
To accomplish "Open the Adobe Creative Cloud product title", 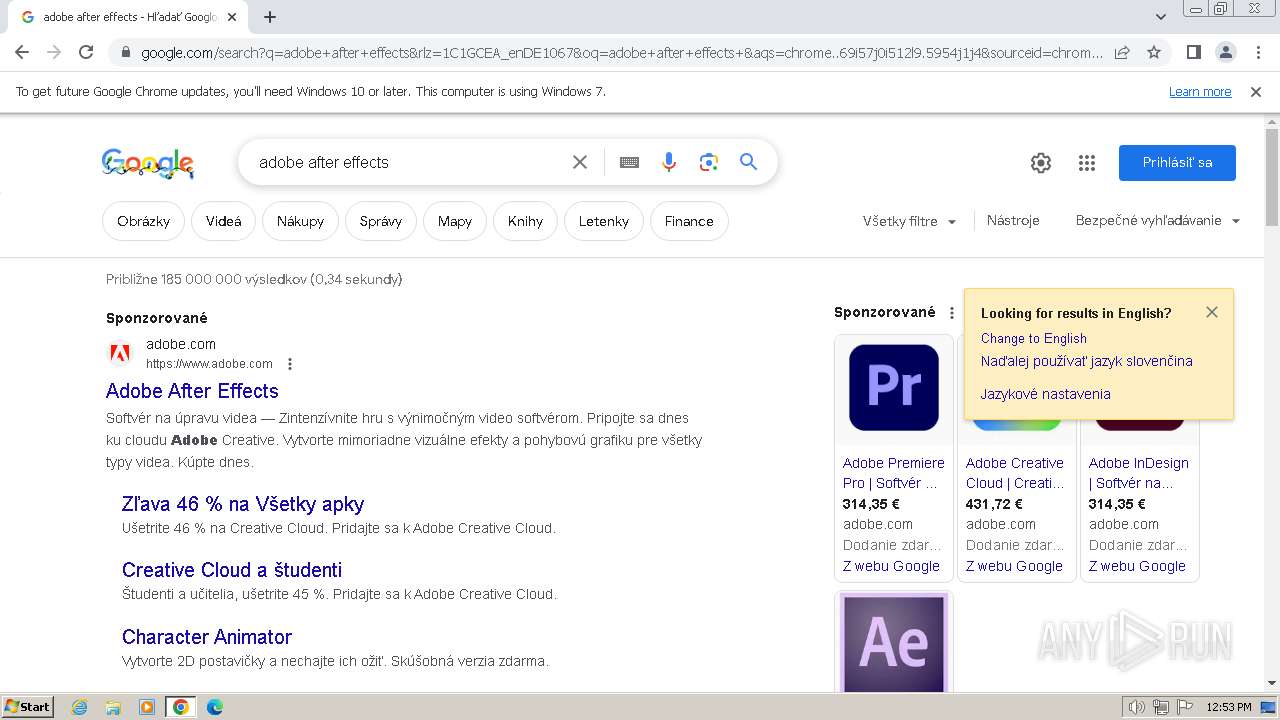I will [x=1015, y=473].
